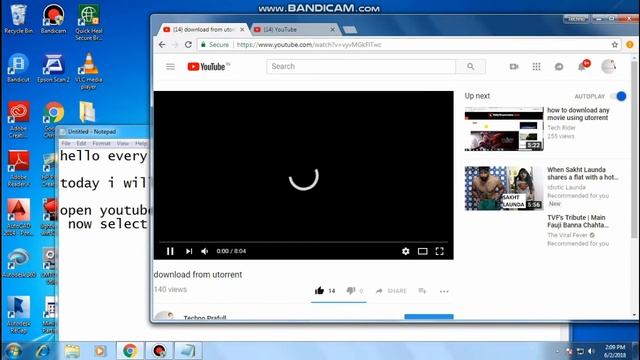Viewport: 640px width, 360px height.
Task: Open Notepad Edit menu
Action: (x=81, y=143)
